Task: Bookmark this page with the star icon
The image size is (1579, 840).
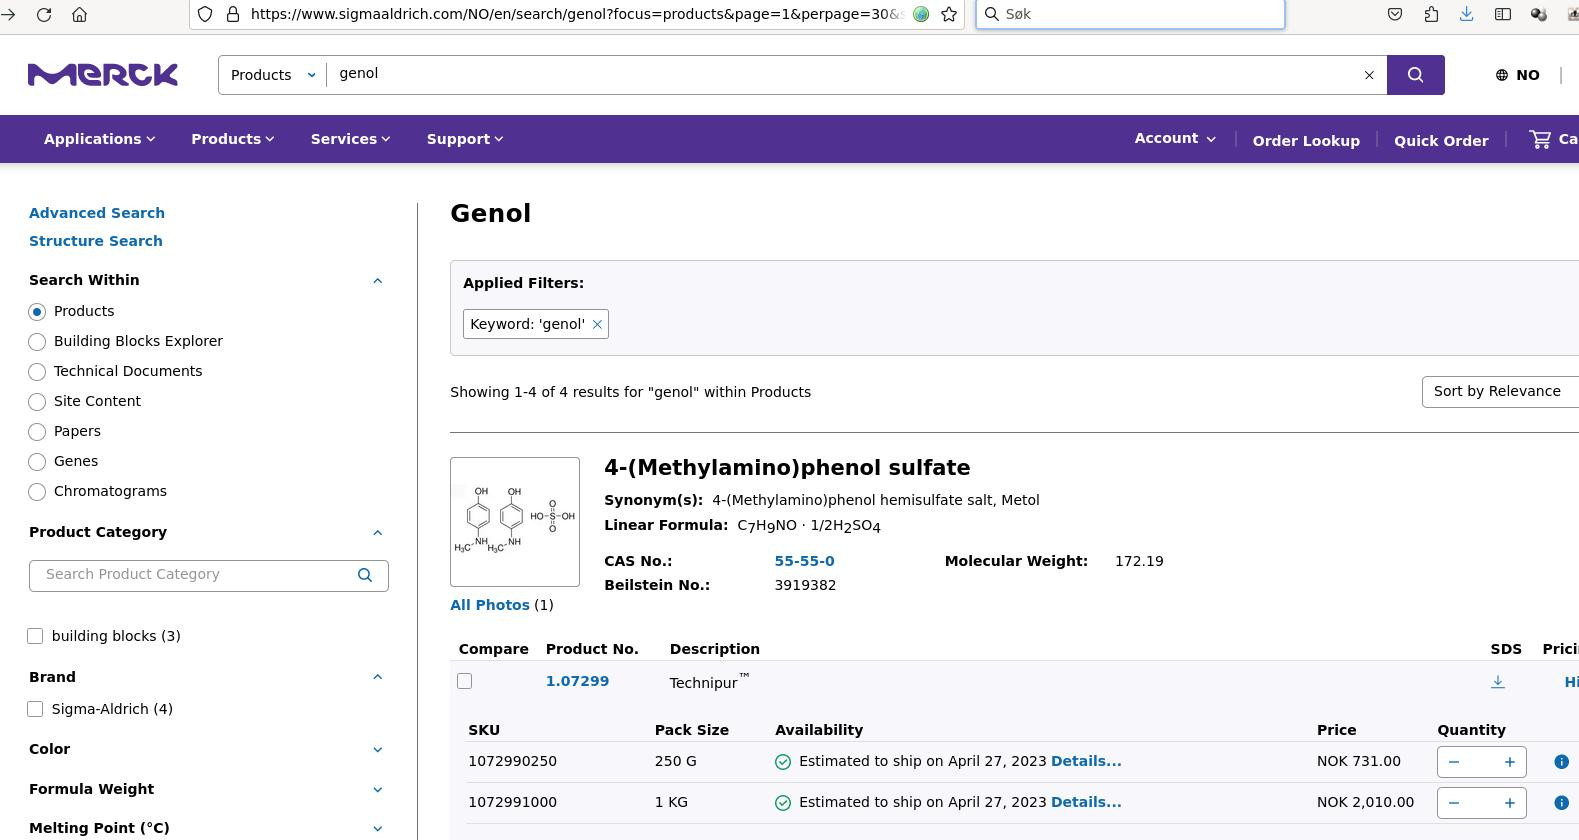Action: tap(949, 14)
